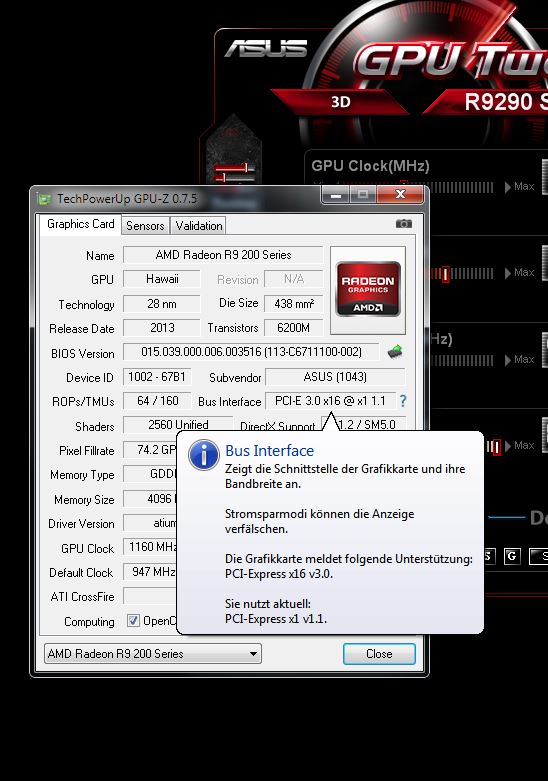The image size is (548, 781).
Task: Click the ROPs/TMUs value 64 / 160
Action: pos(157,401)
